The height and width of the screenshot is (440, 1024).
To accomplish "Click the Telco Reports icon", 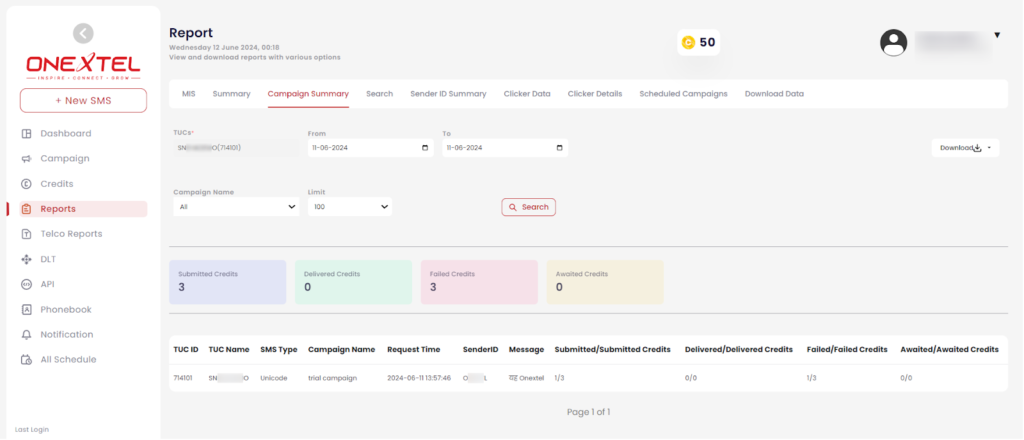I will (27, 234).
